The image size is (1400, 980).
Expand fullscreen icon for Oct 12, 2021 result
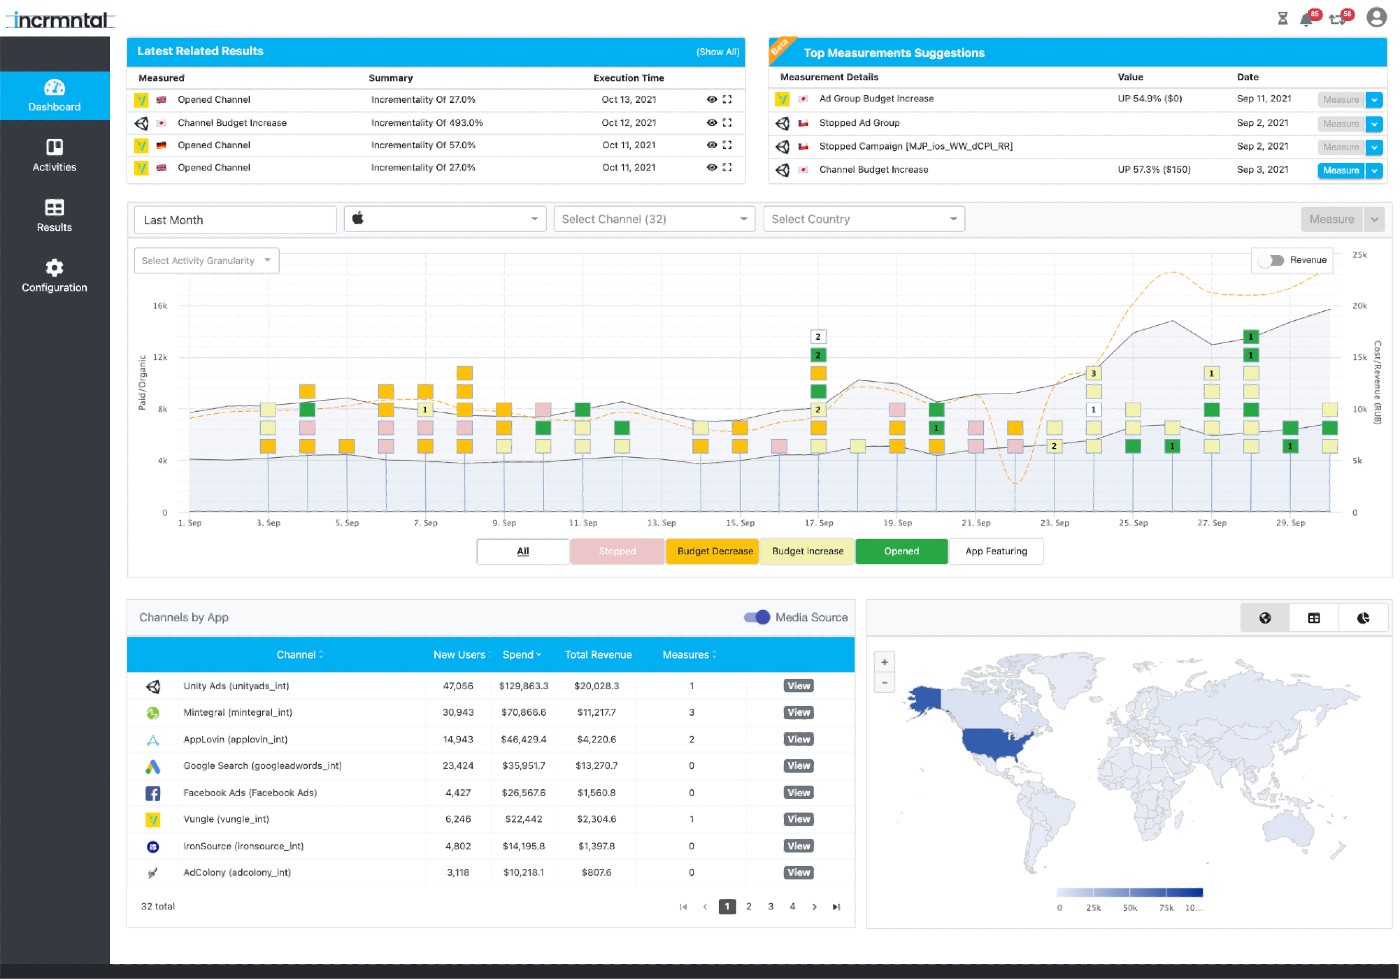[727, 123]
